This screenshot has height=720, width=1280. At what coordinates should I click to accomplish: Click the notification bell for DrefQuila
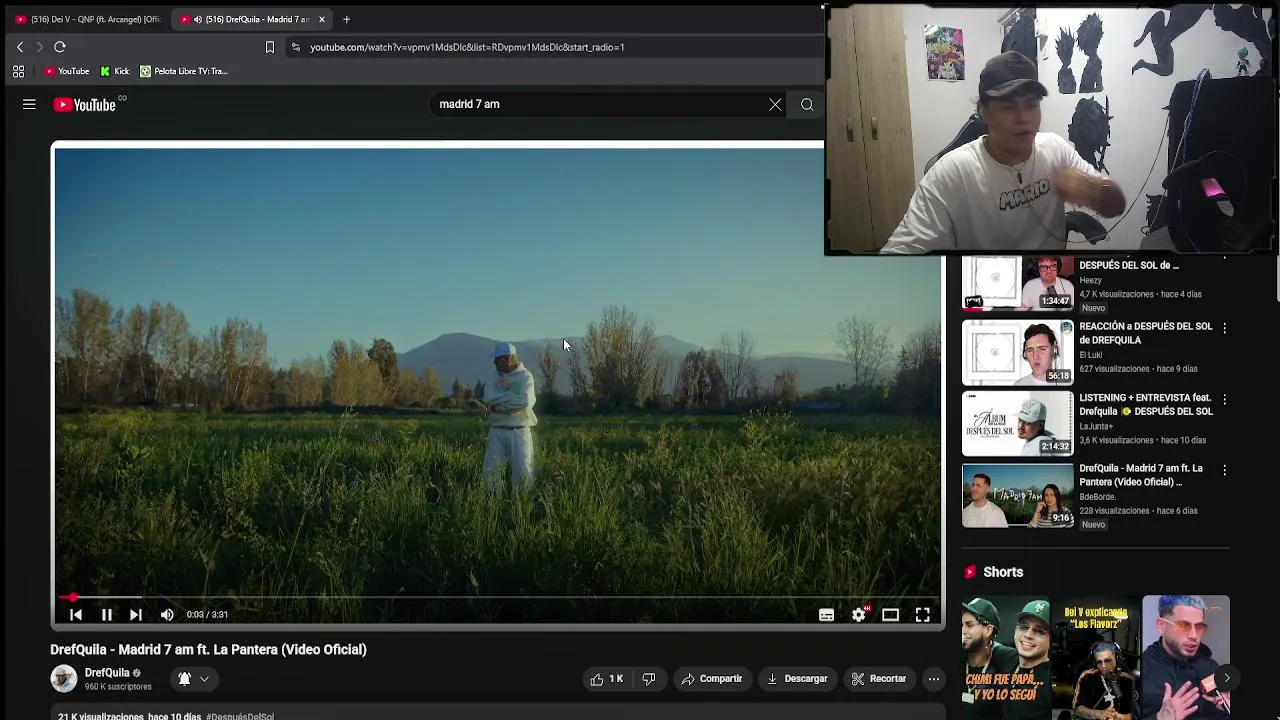[x=184, y=679]
